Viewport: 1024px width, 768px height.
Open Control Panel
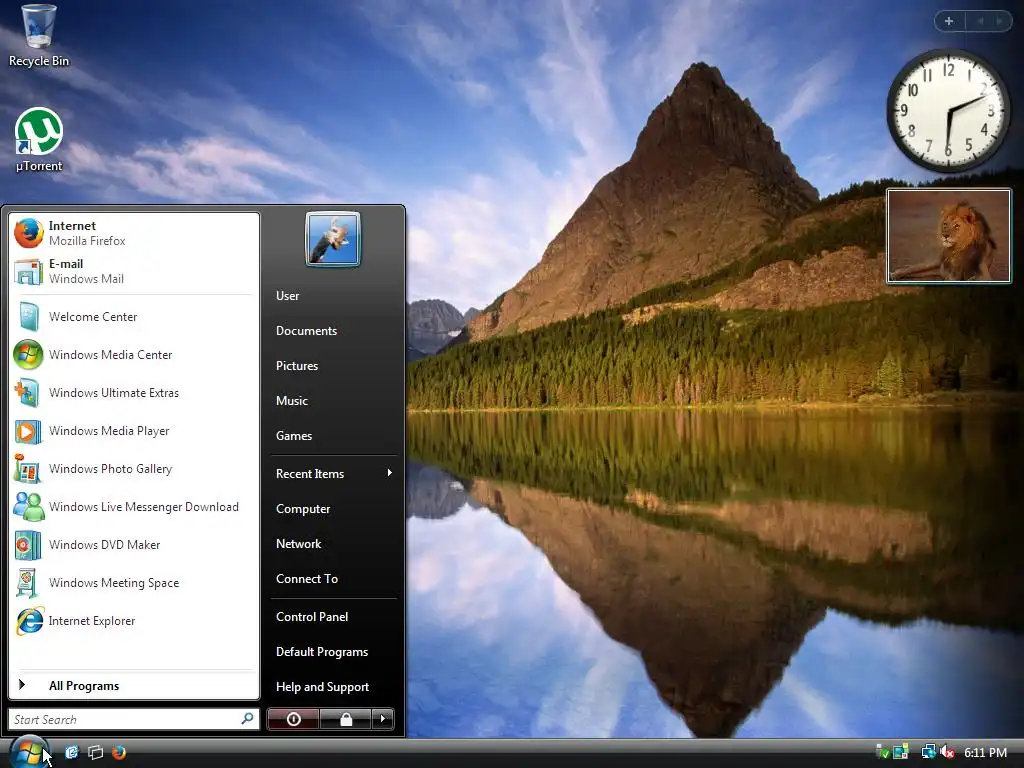tap(334, 616)
